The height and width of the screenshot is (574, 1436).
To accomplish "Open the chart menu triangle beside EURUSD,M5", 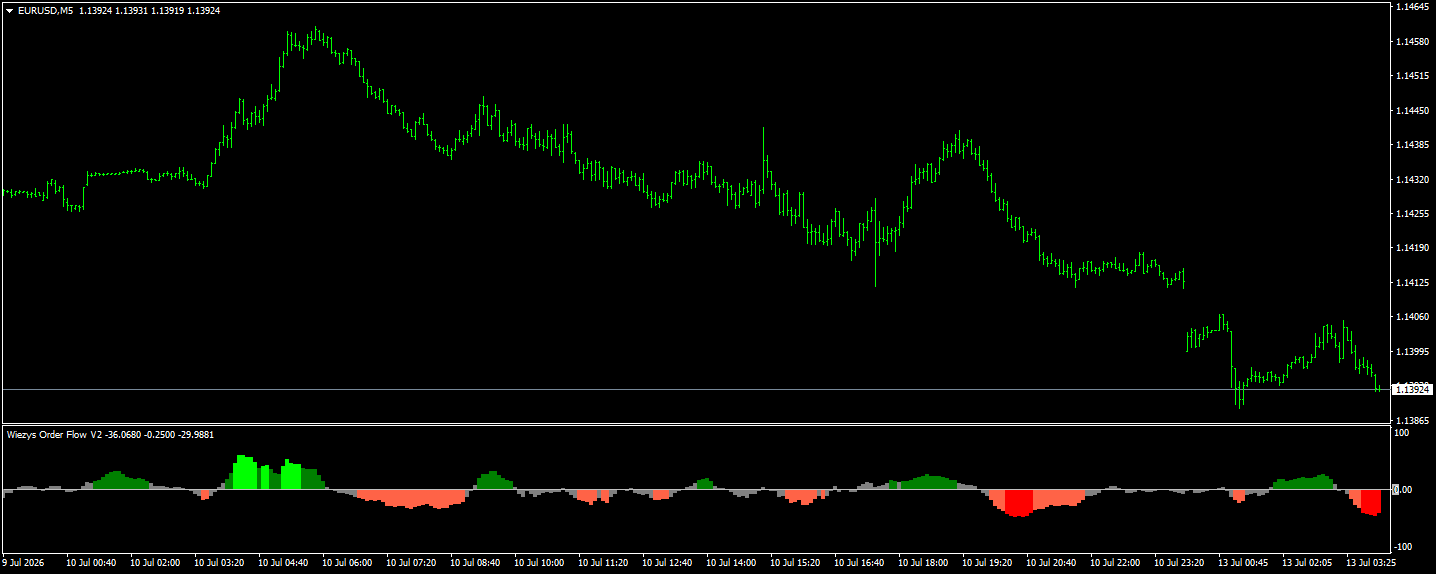I will [x=9, y=10].
